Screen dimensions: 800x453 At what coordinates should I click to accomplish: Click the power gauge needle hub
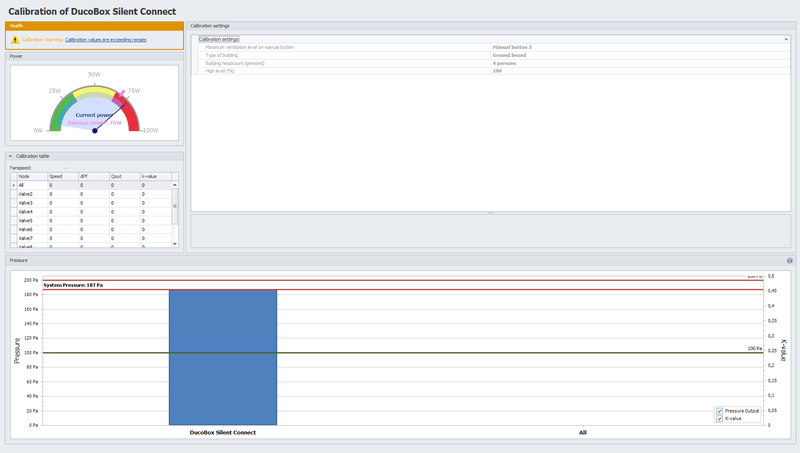click(94, 131)
